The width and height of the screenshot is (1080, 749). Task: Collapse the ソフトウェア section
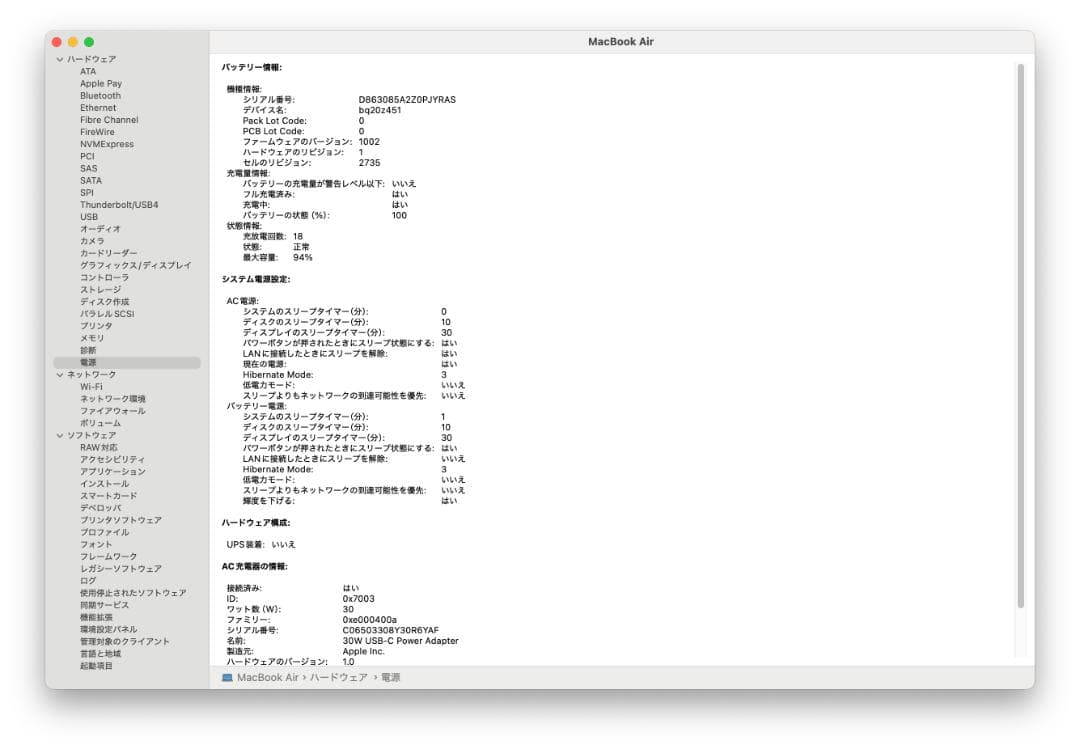pyautogui.click(x=60, y=435)
